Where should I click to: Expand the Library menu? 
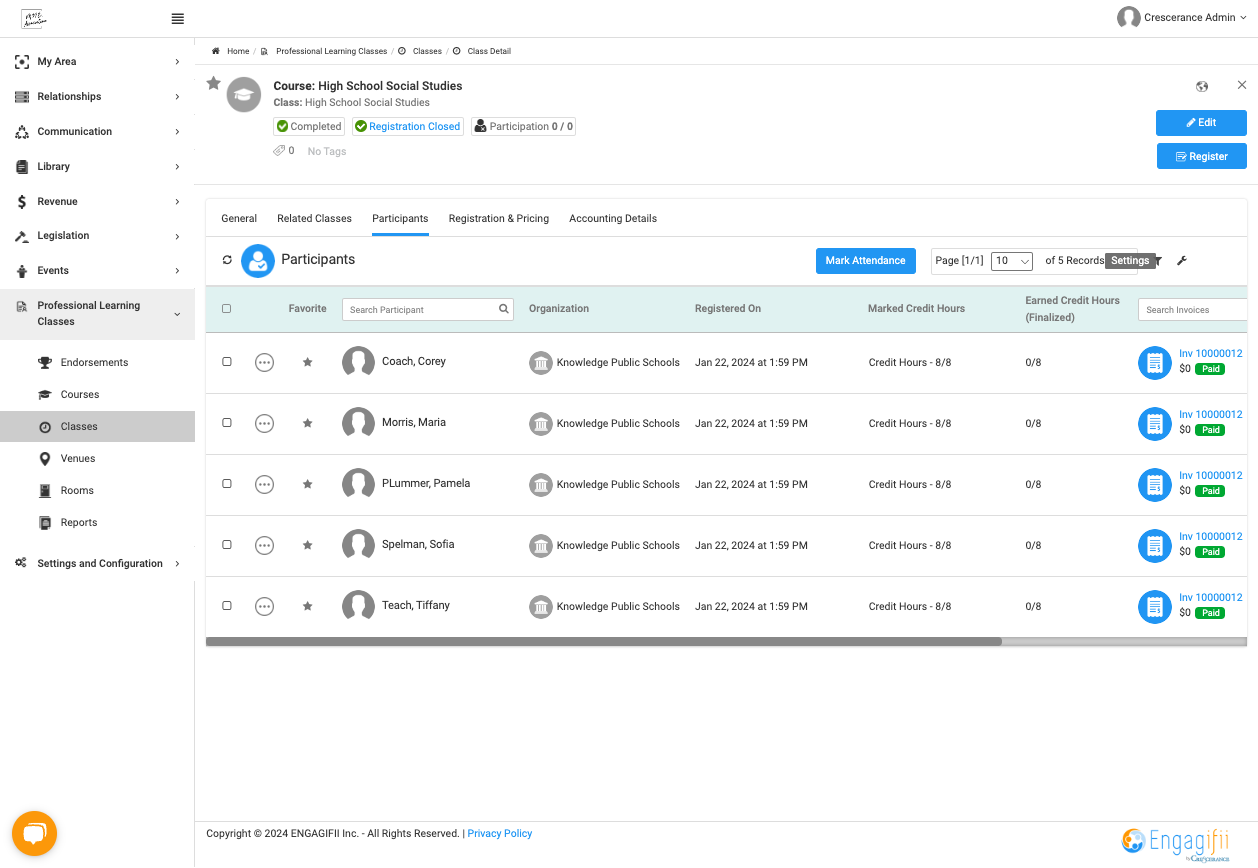[97, 167]
